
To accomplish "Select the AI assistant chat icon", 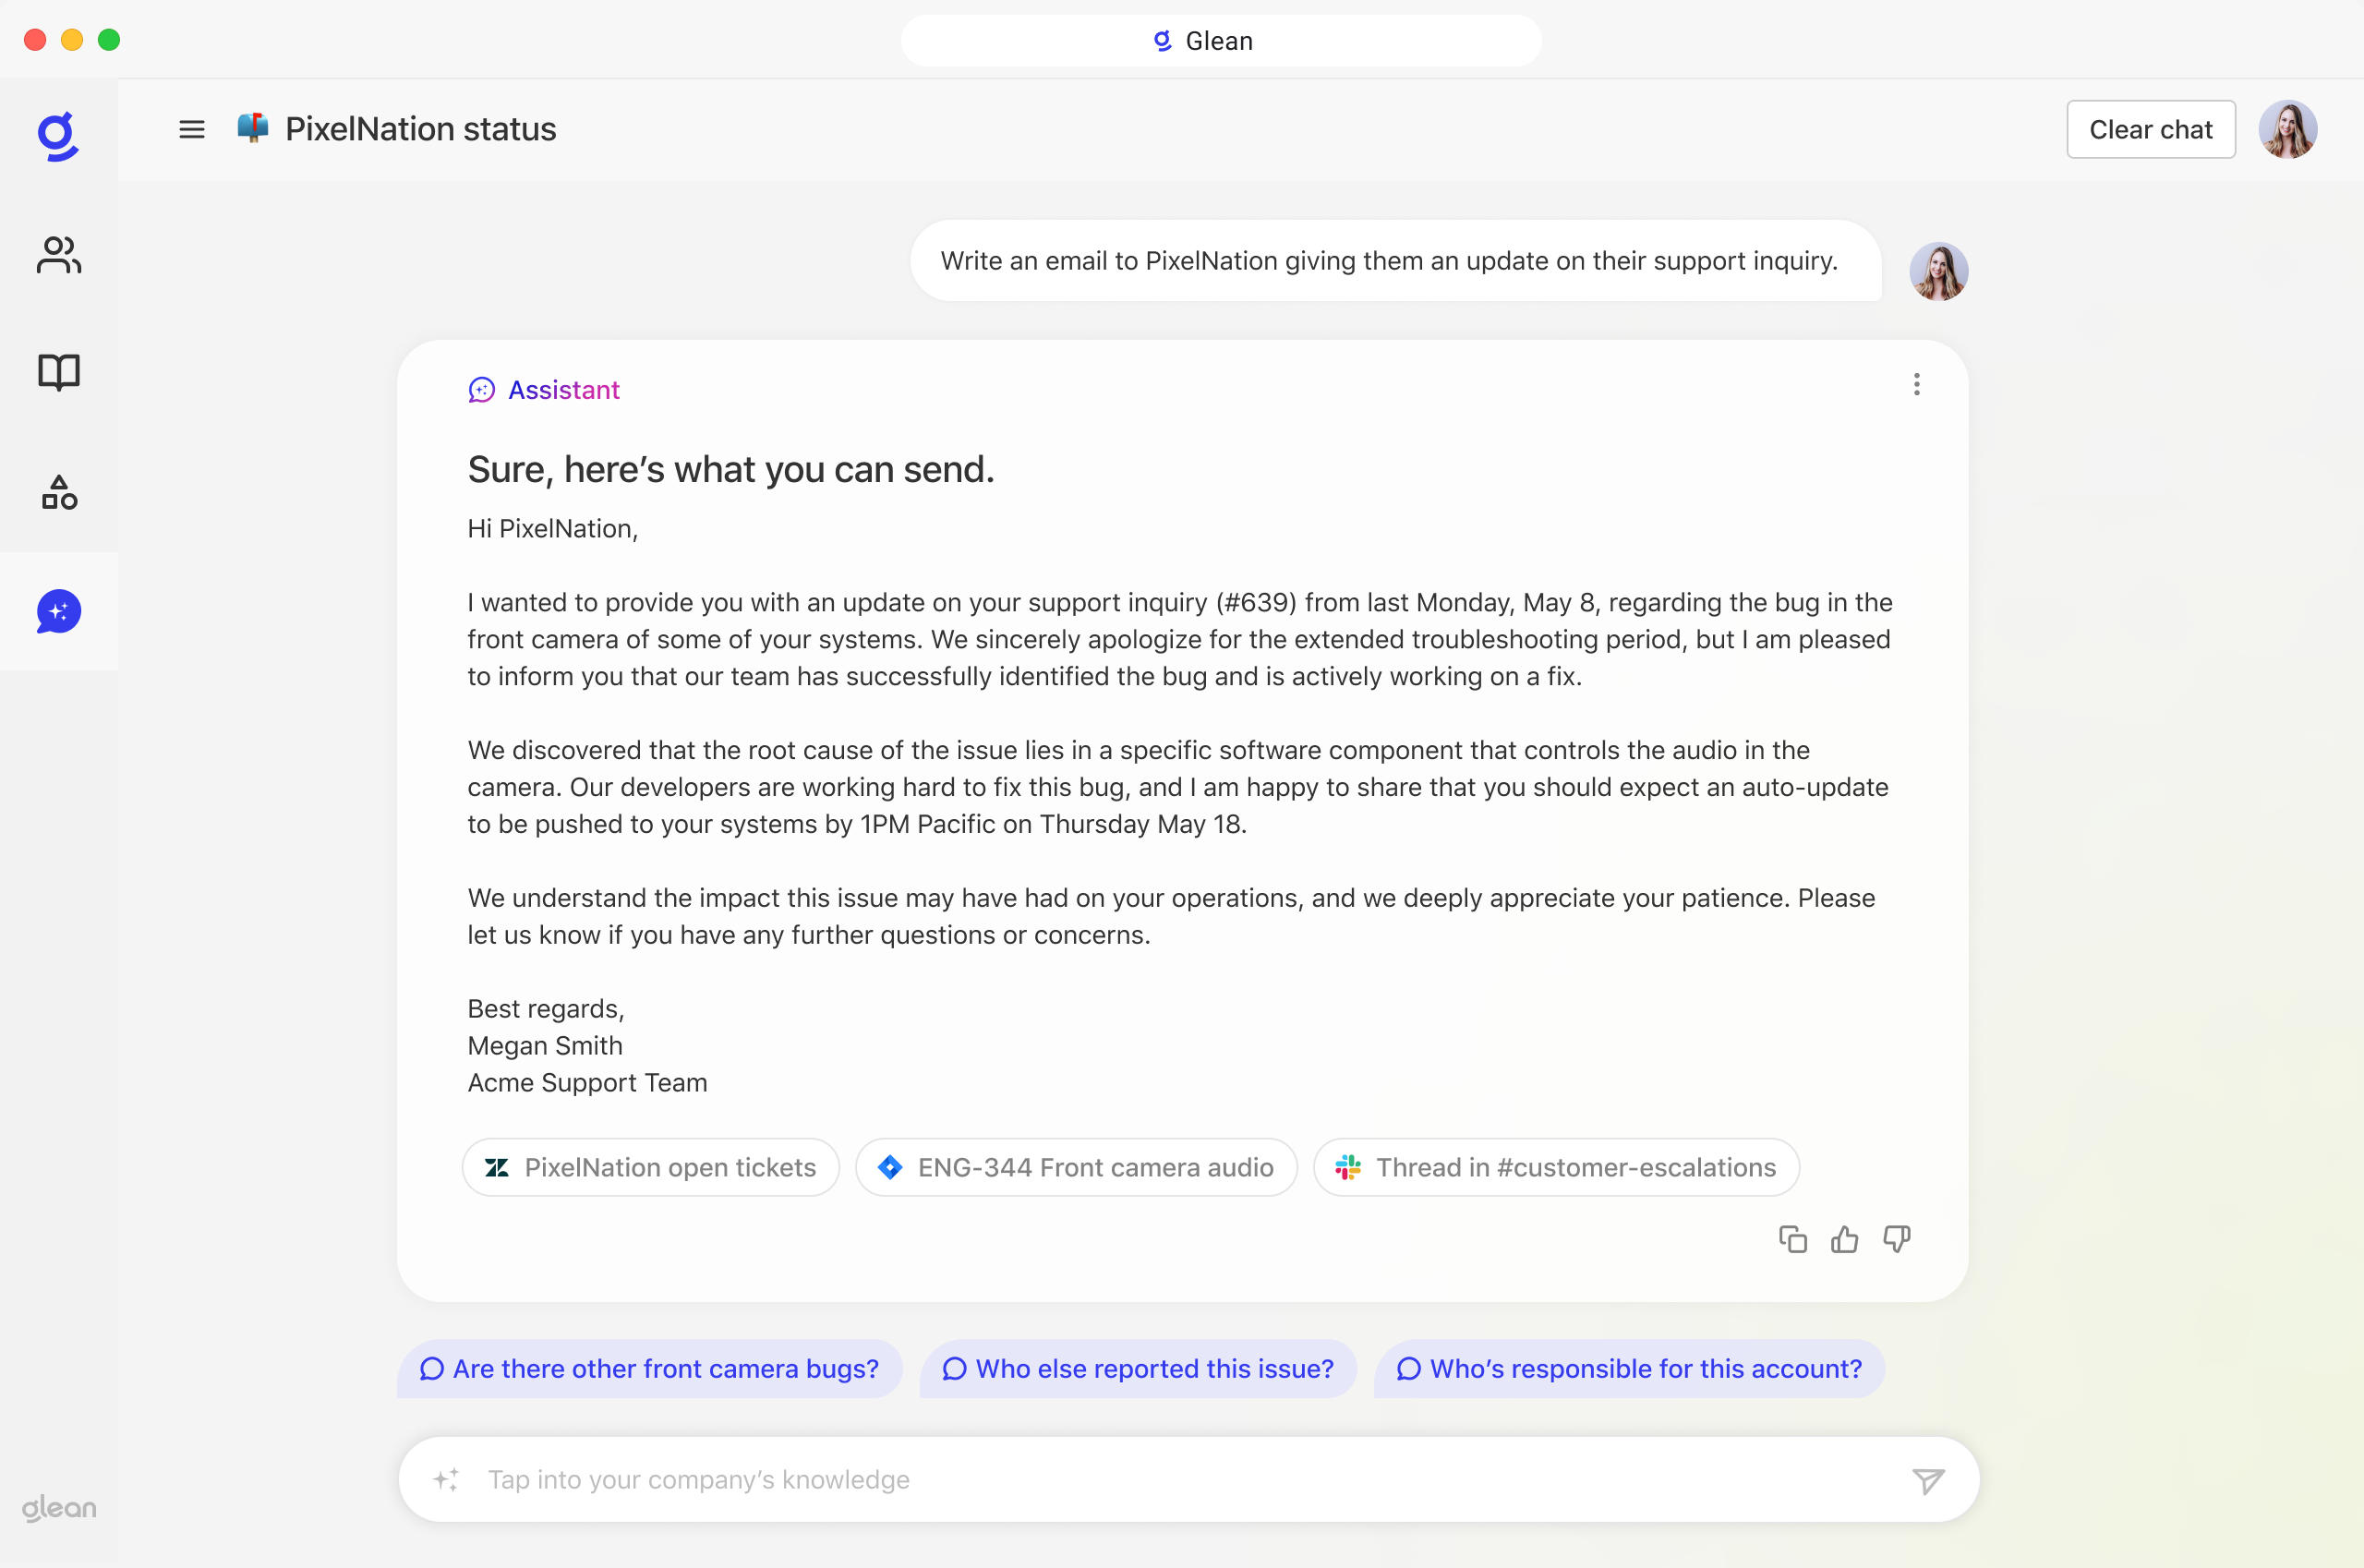I will tap(58, 611).
